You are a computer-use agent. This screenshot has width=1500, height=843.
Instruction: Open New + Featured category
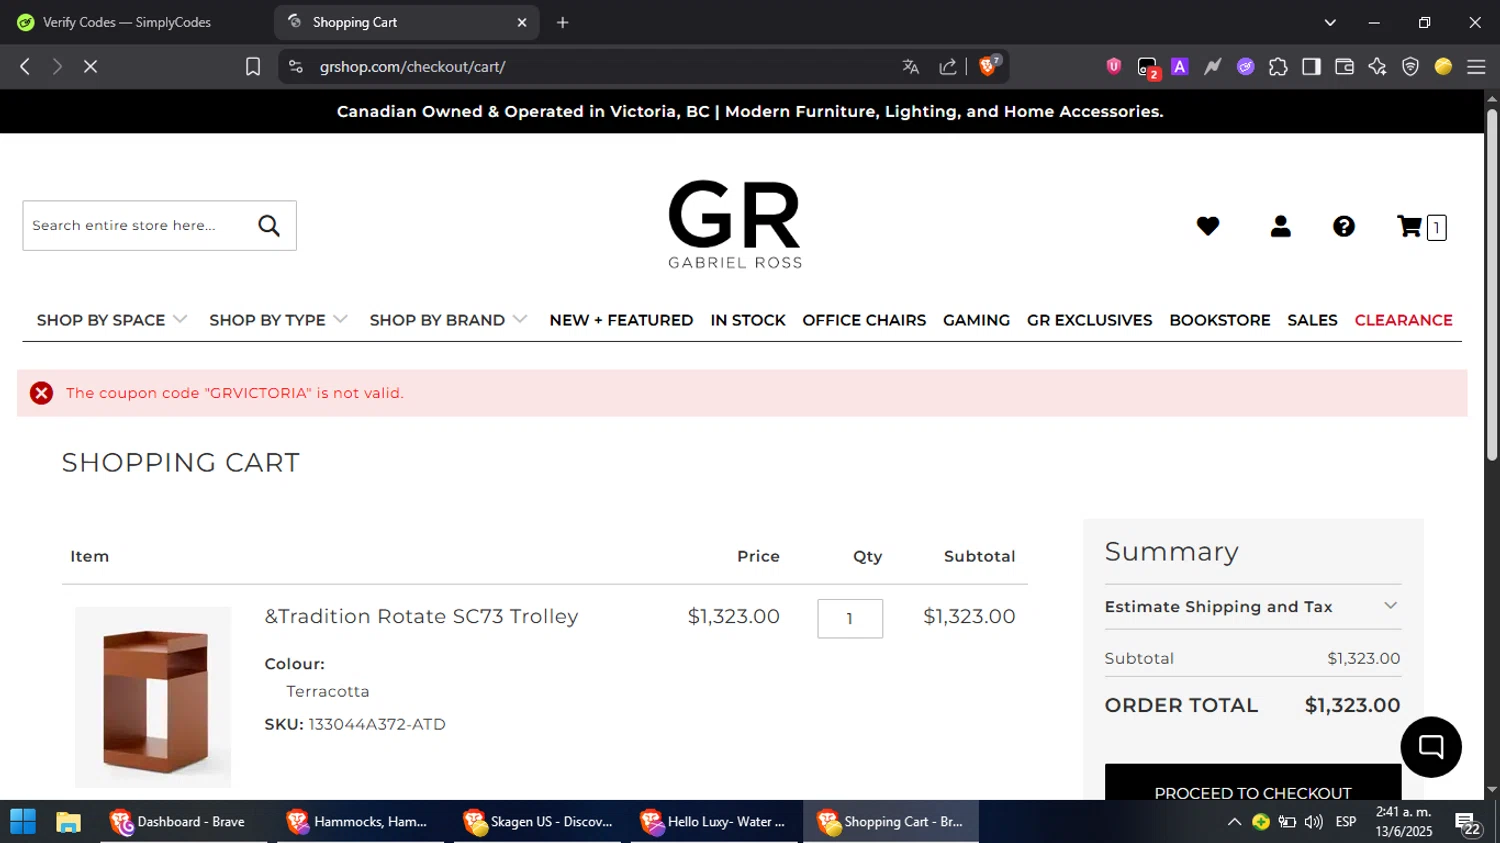[621, 320]
